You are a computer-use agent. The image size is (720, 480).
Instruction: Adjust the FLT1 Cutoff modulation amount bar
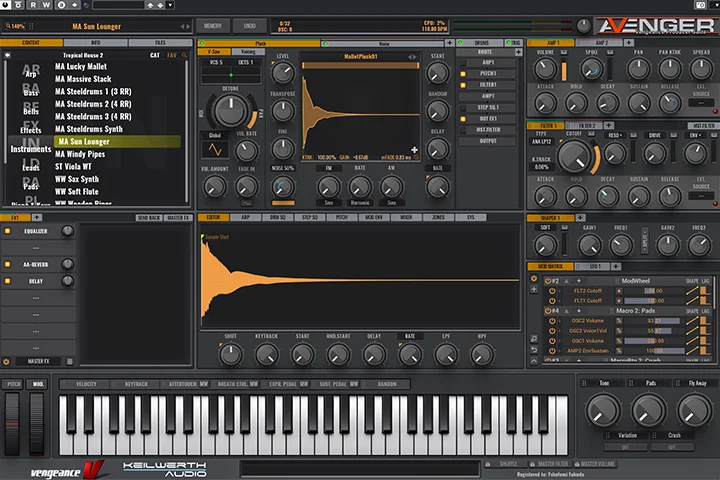654,301
